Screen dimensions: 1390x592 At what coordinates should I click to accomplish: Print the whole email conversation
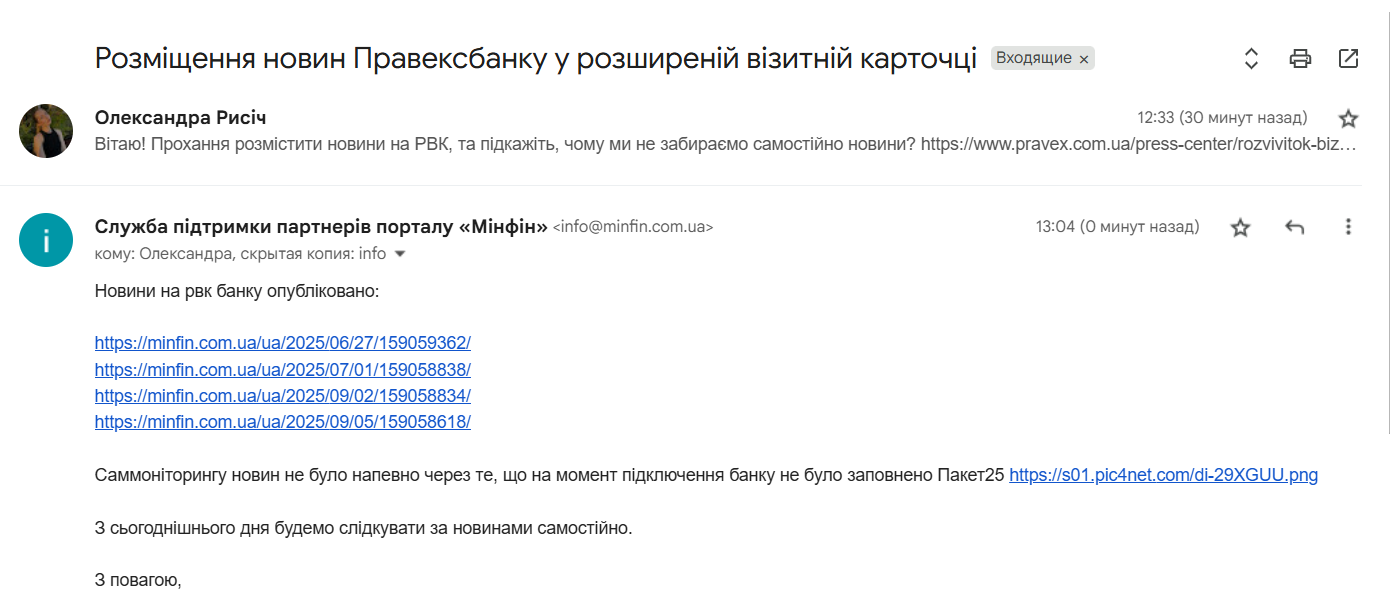coord(1300,58)
